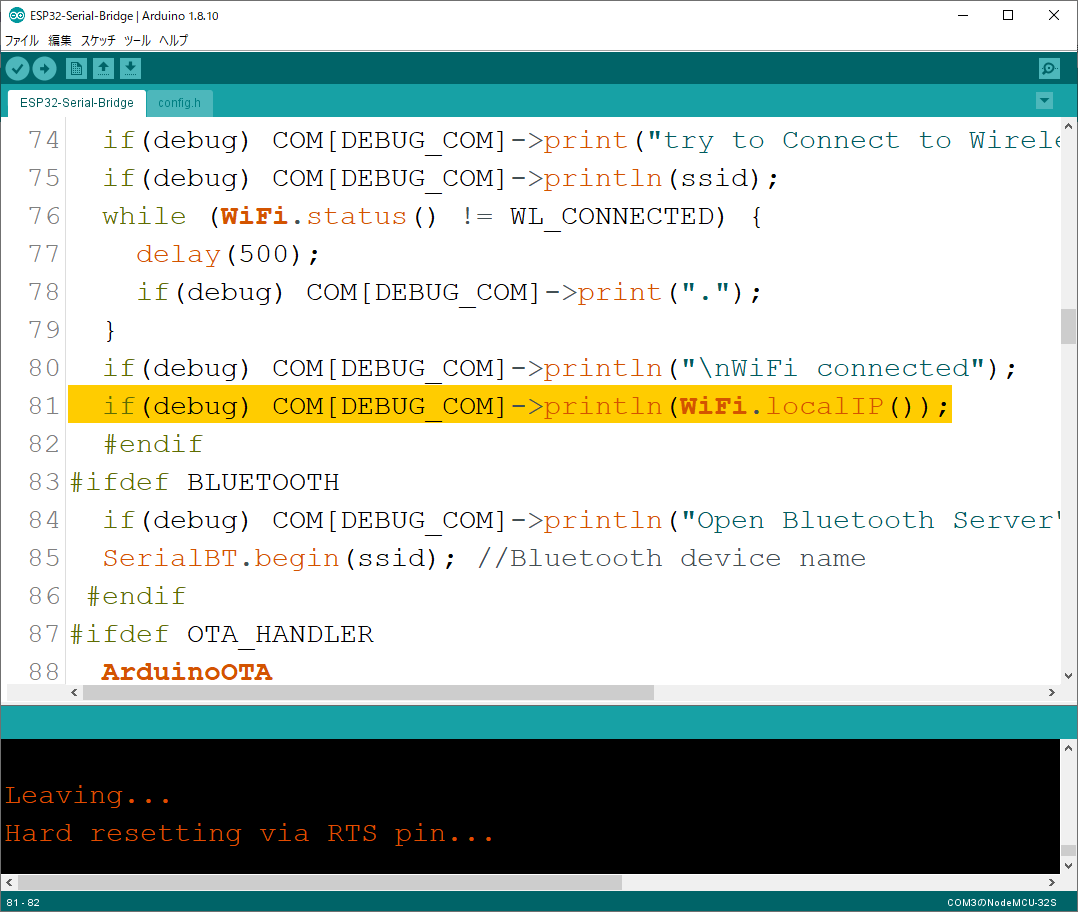Open the Serial Monitor magnifier icon
This screenshot has width=1078, height=912.
[1049, 69]
